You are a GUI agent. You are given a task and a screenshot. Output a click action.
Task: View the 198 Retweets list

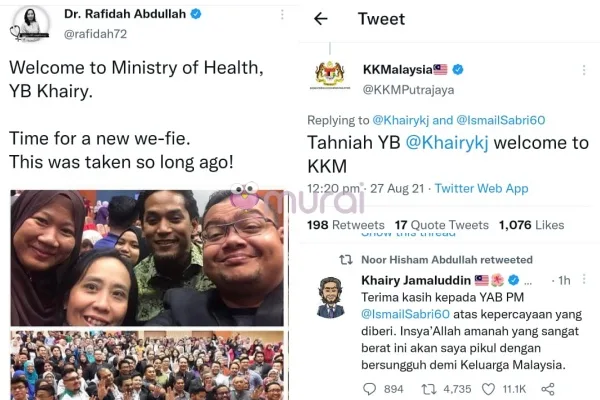tap(346, 225)
